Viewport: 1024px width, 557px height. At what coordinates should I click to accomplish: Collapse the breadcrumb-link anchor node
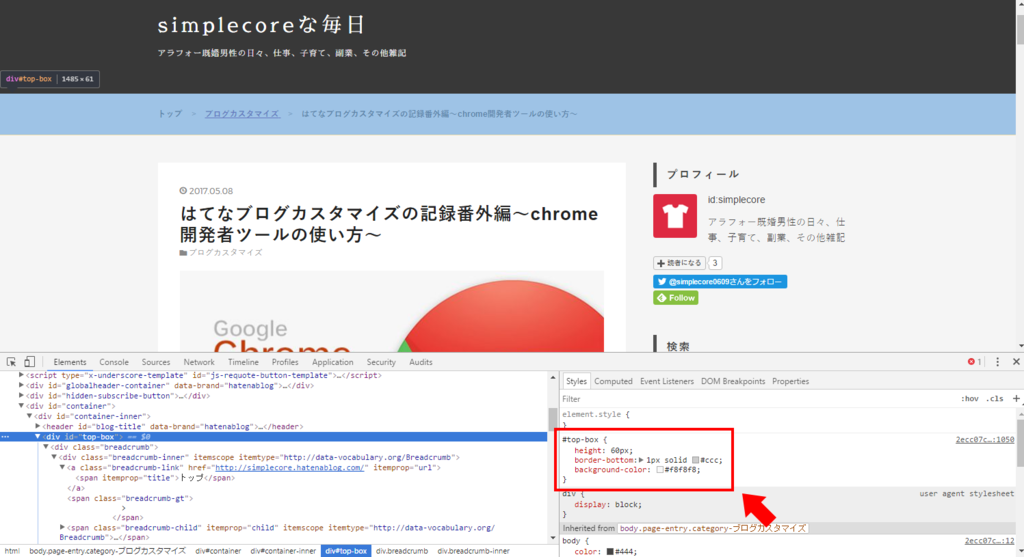[x=62, y=467]
